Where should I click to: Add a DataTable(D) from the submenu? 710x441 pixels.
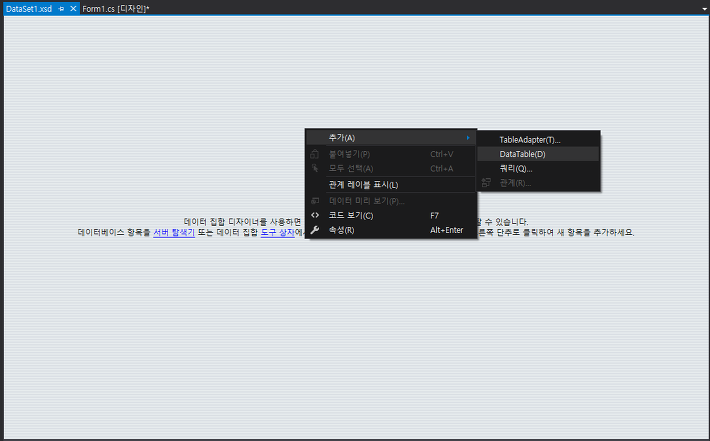click(538, 154)
